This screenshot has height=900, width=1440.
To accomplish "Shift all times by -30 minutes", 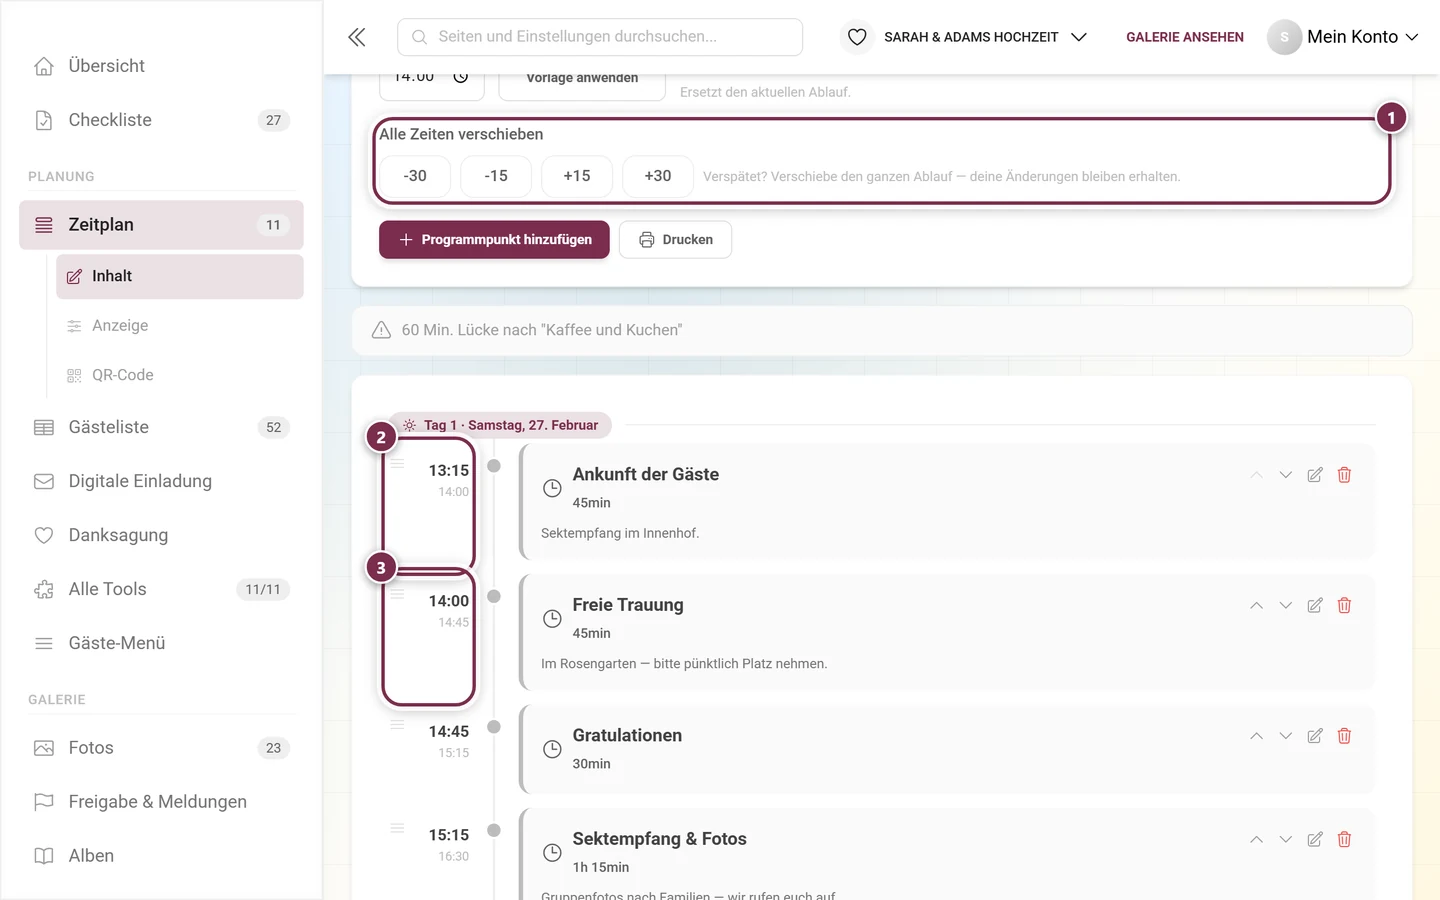I will point(415,176).
